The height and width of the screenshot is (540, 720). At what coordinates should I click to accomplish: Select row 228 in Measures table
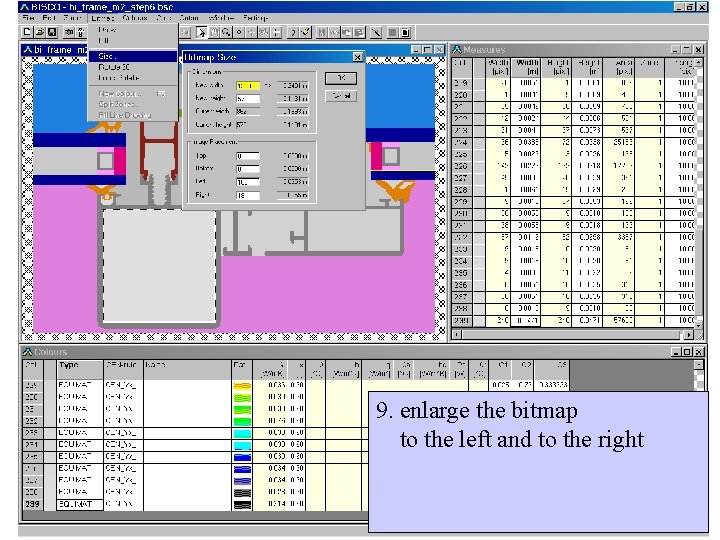coord(461,190)
